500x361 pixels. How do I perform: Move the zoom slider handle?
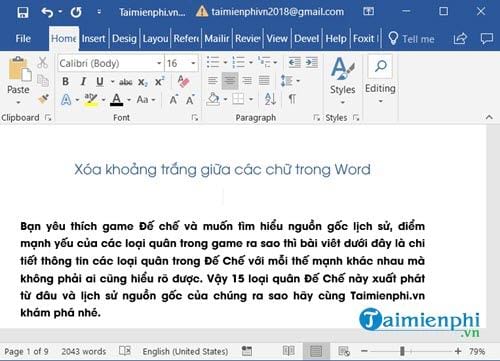[402, 351]
